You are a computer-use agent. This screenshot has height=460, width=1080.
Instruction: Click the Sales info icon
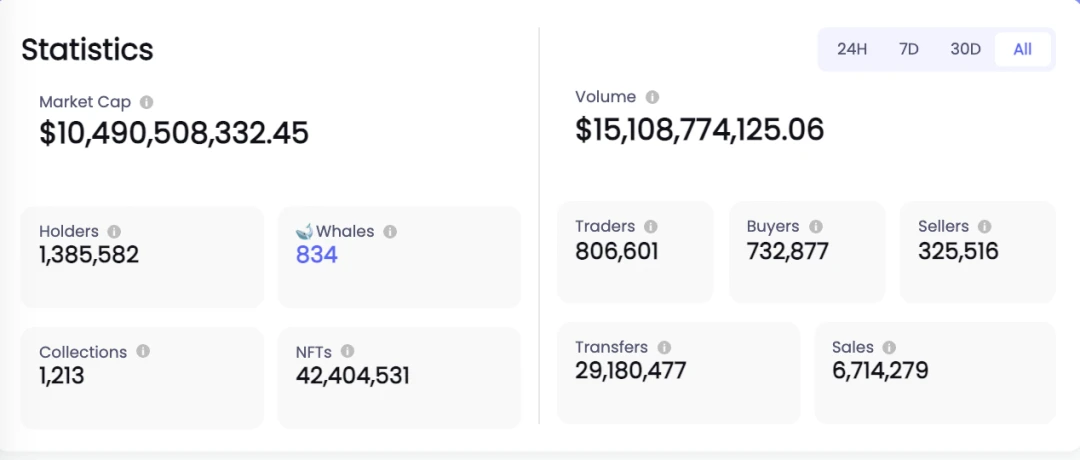889,347
